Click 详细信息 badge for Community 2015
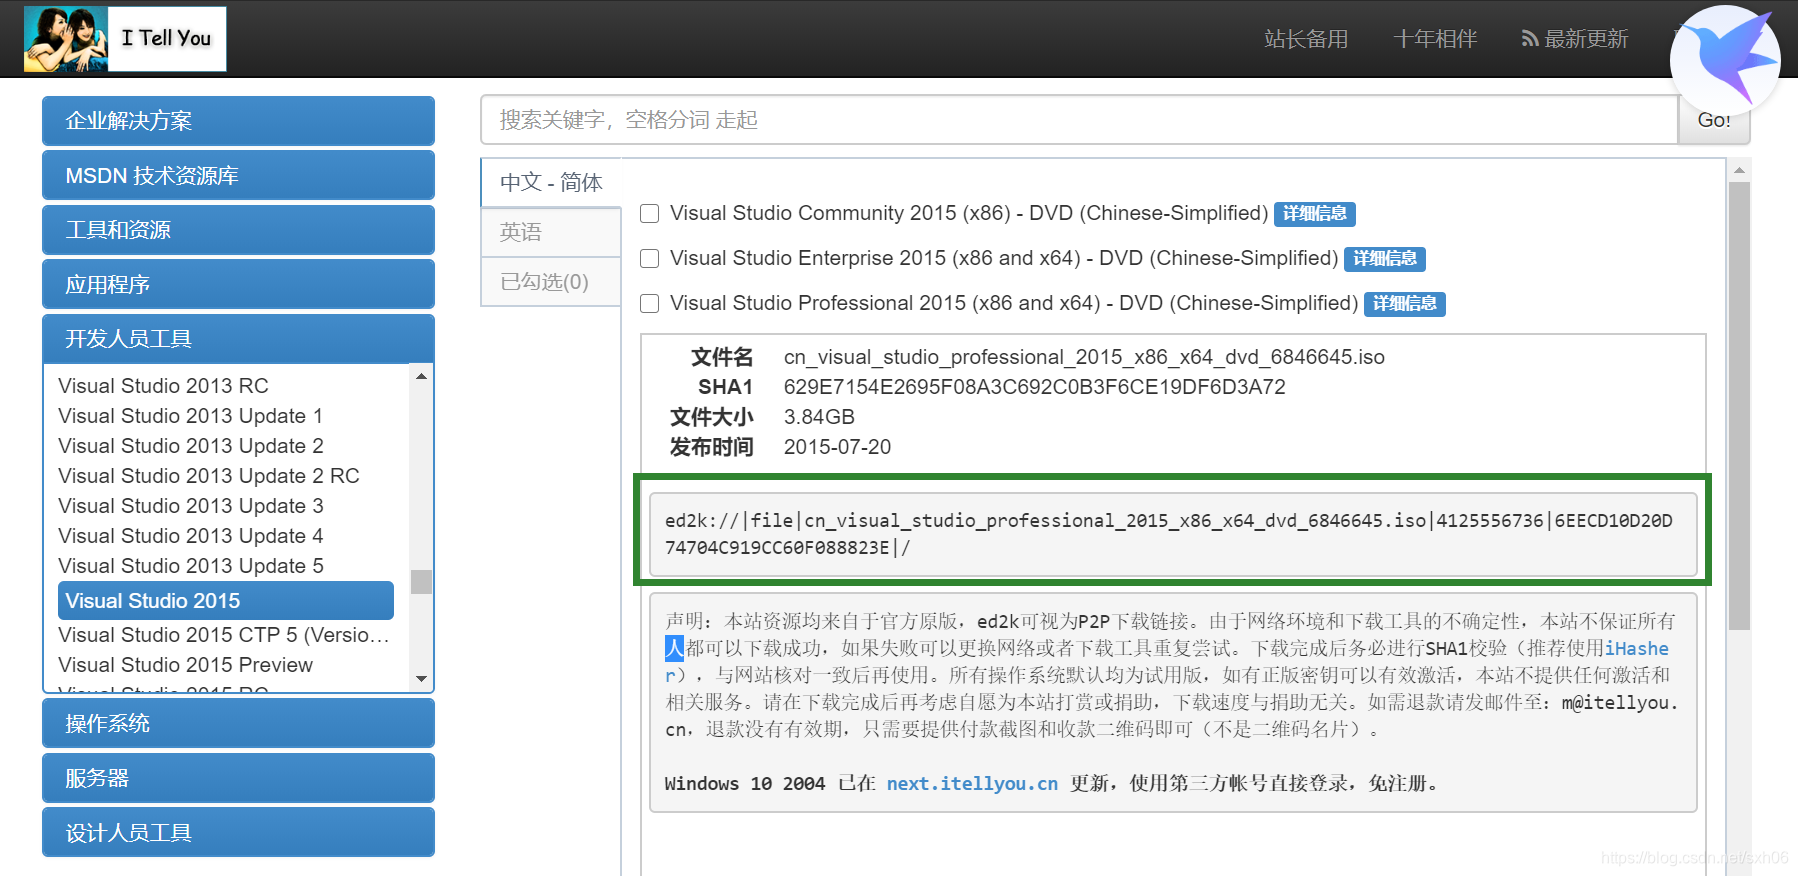Image resolution: width=1798 pixels, height=876 pixels. click(1315, 214)
